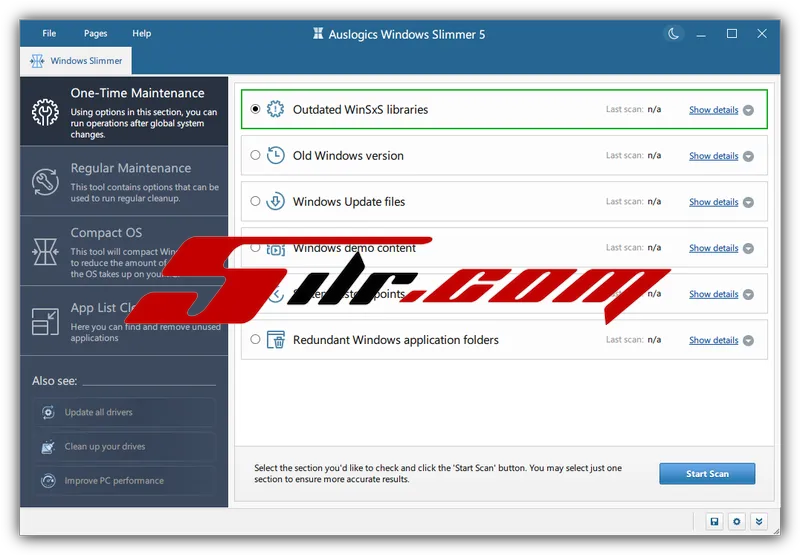The width and height of the screenshot is (800, 555).
Task: Click Clean up your drives
Action: (124, 446)
